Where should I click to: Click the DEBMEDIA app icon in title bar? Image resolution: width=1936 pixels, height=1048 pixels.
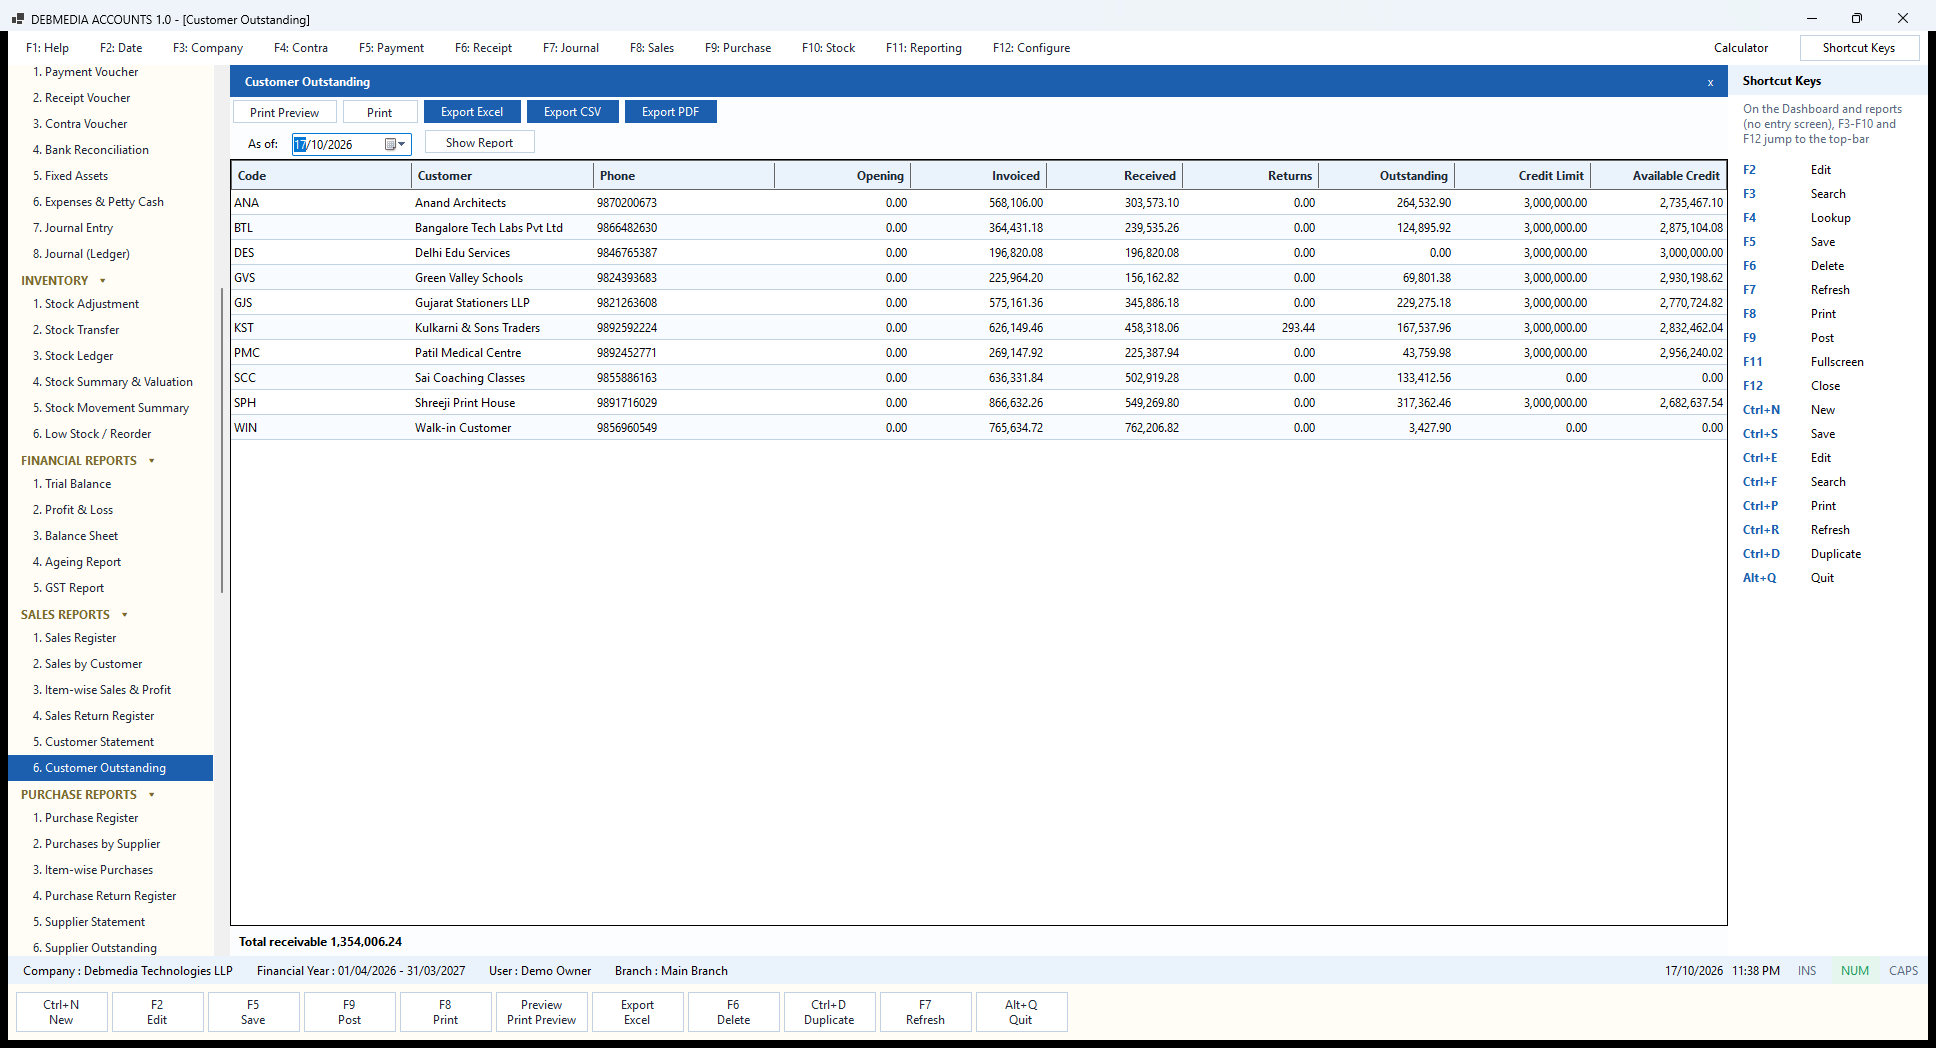click(x=17, y=19)
